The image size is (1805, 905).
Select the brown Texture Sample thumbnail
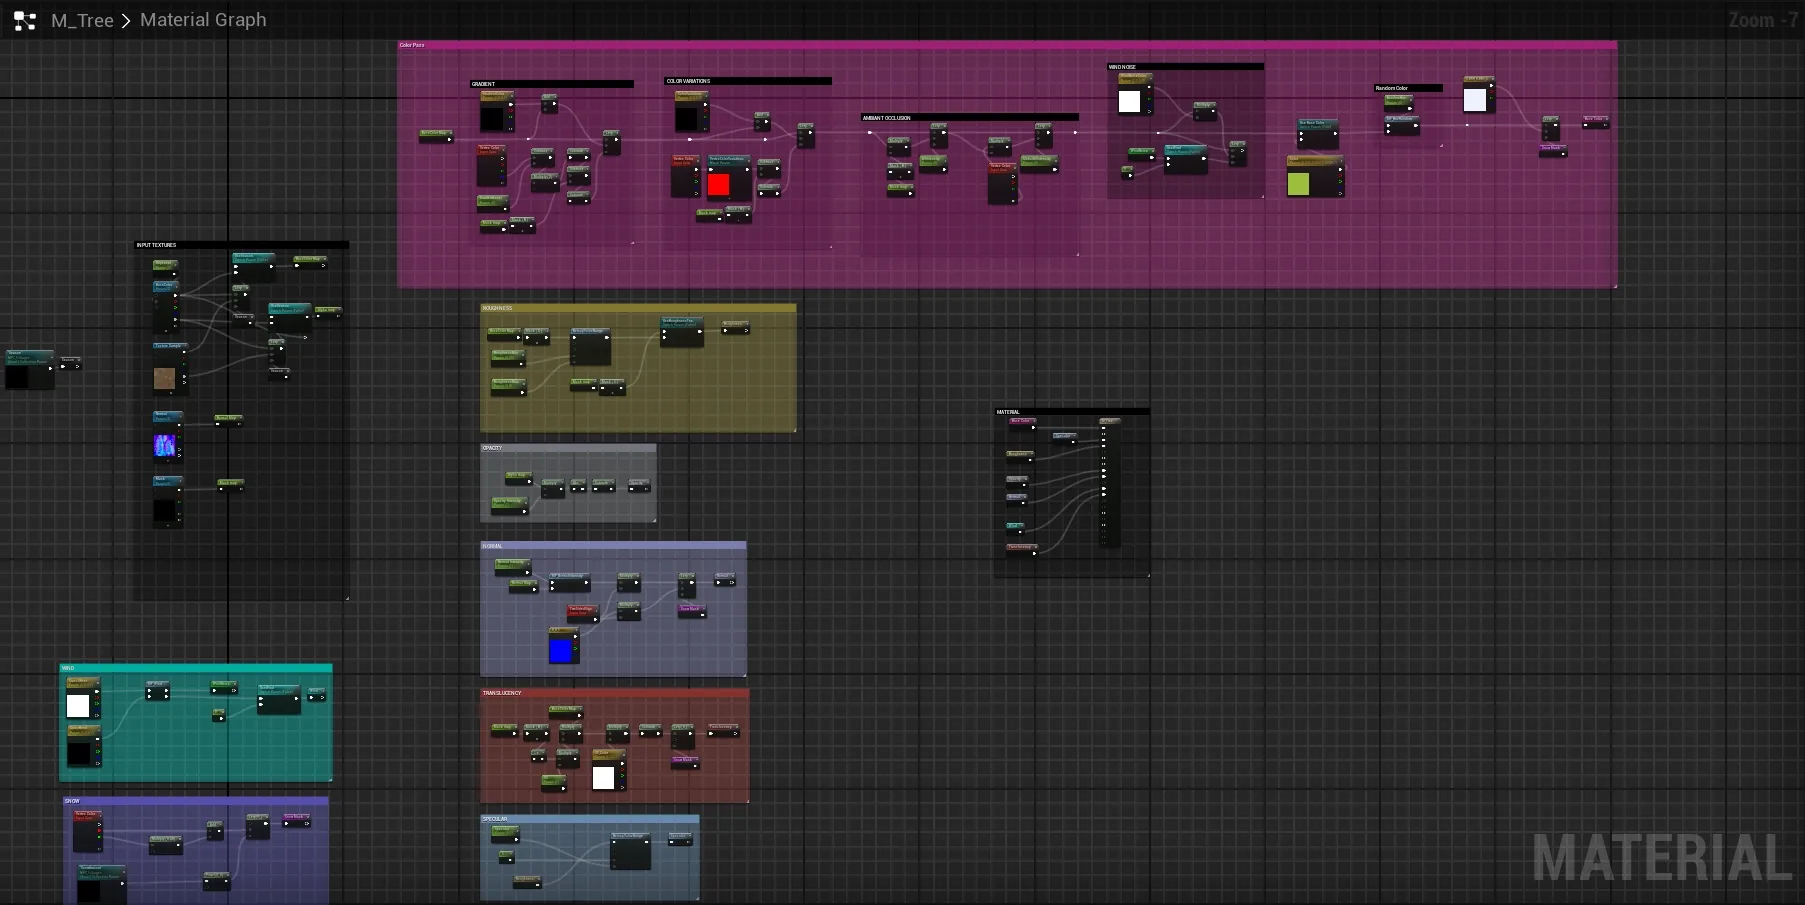click(x=164, y=378)
